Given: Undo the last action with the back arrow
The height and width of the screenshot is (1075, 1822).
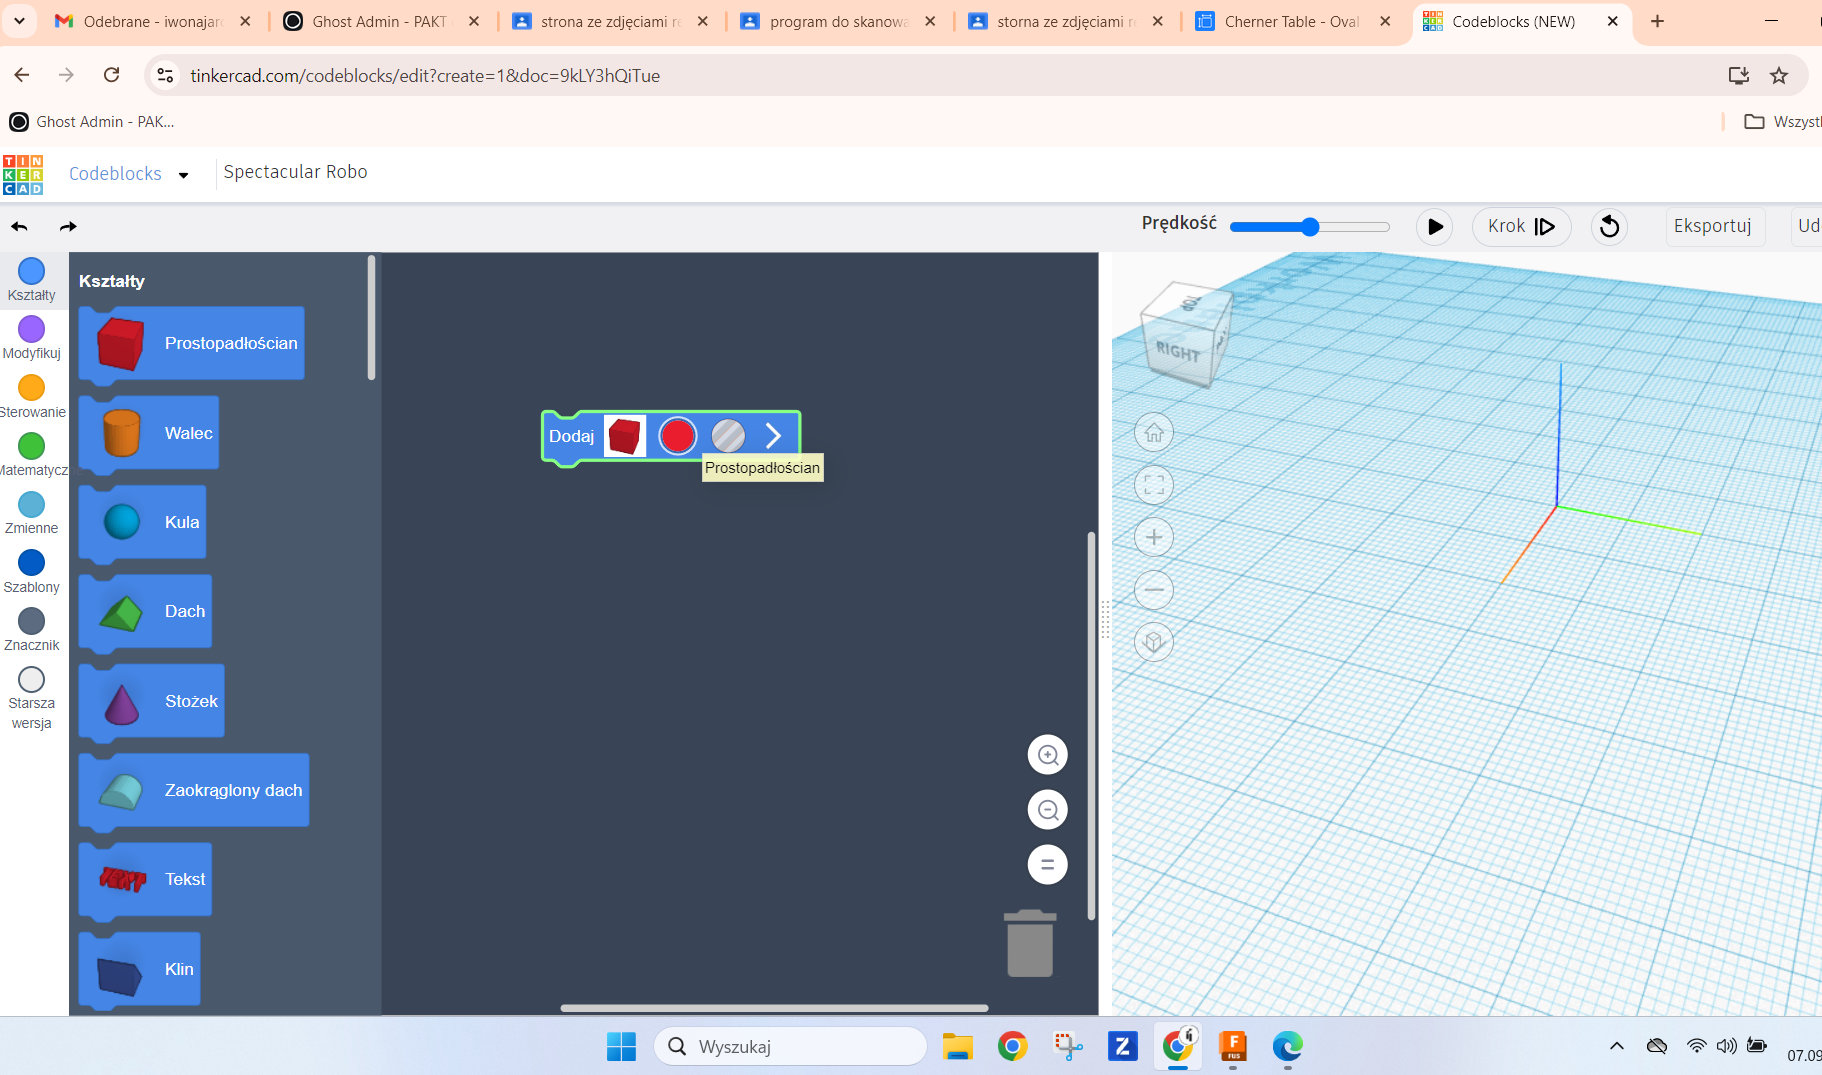Looking at the screenshot, I should tap(19, 227).
